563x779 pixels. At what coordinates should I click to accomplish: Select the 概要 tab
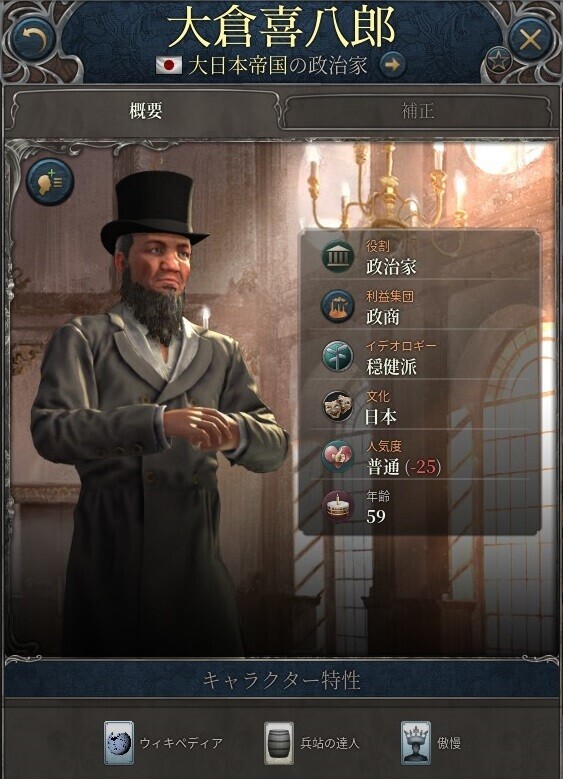pos(145,111)
